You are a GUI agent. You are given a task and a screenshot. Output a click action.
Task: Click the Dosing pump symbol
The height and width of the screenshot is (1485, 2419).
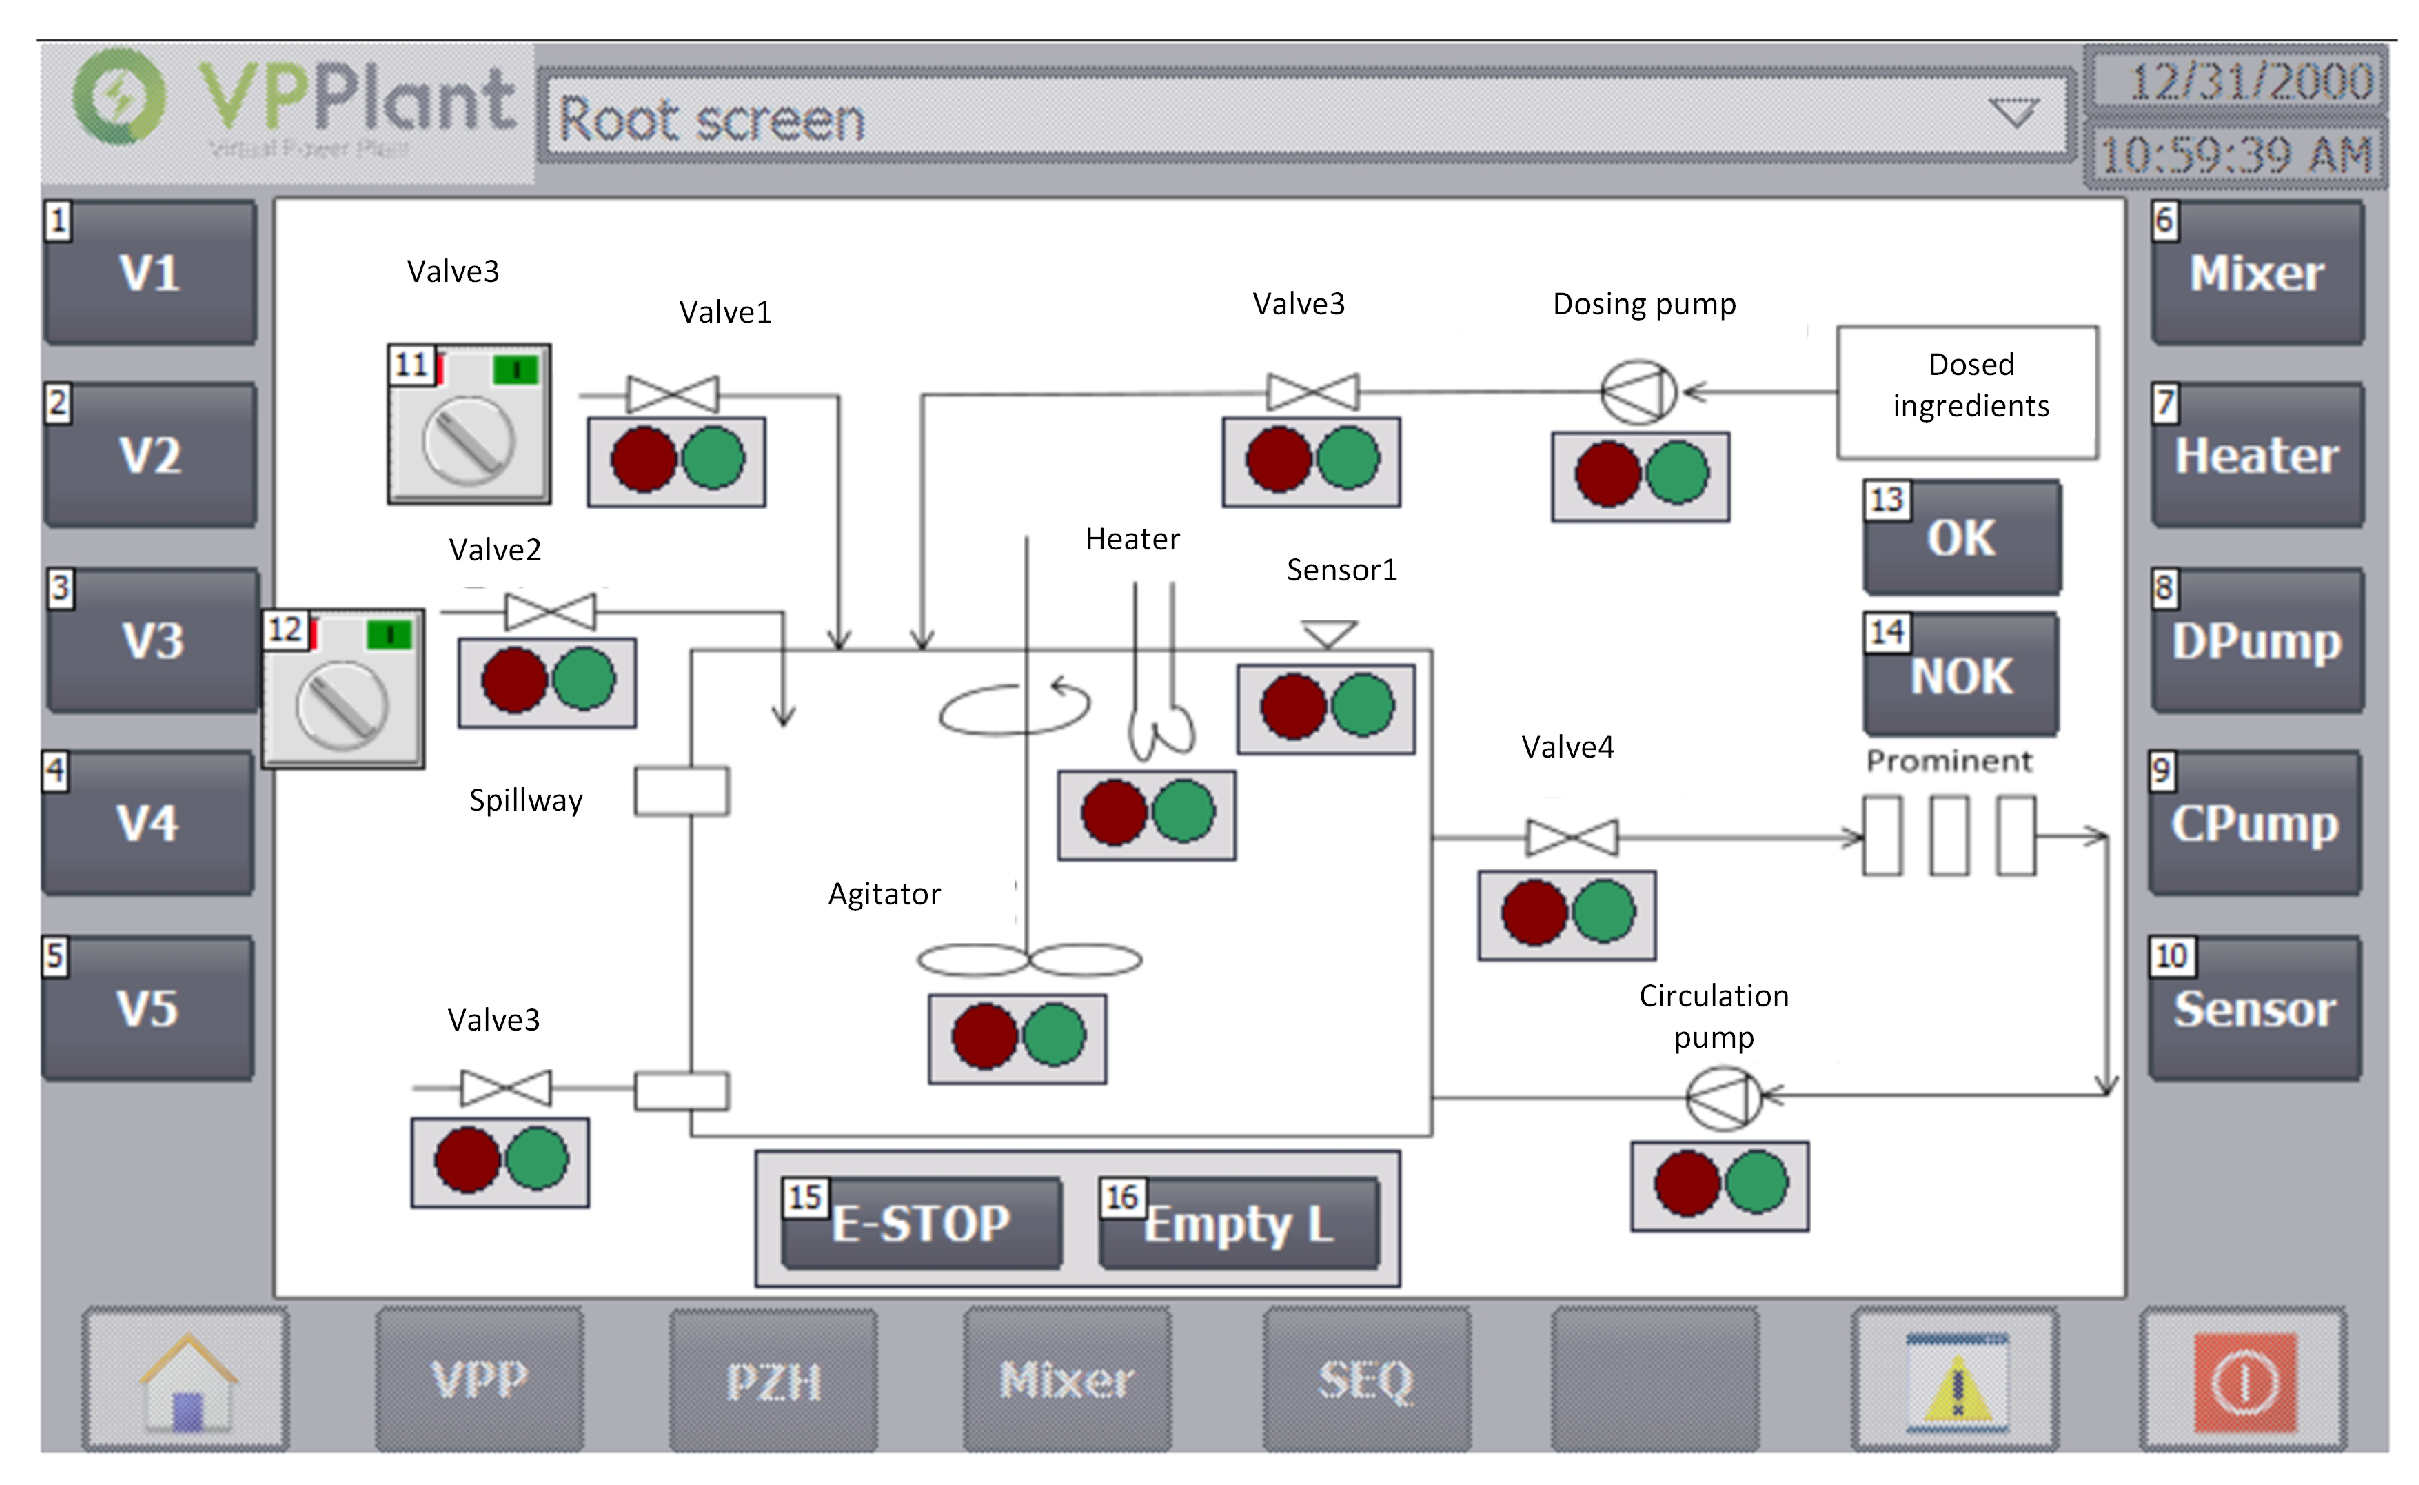click(x=1638, y=392)
